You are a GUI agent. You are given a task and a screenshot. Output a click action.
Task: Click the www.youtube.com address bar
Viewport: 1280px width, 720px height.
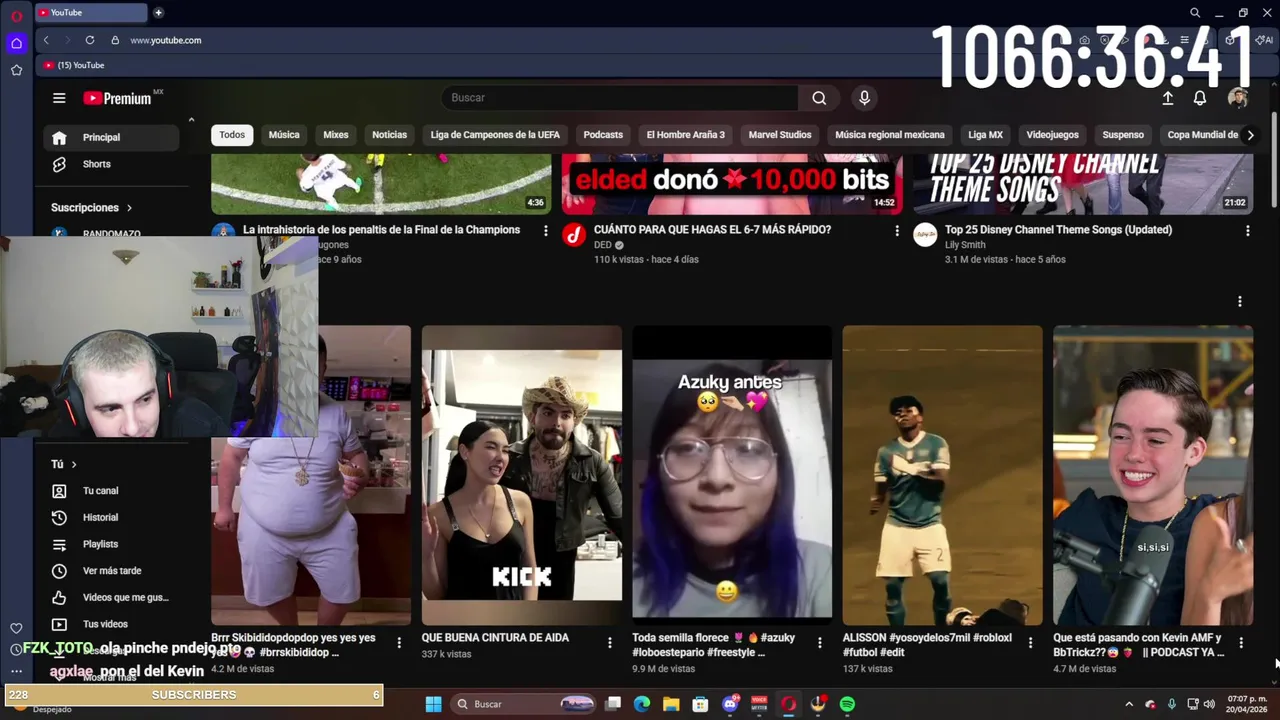(x=166, y=40)
